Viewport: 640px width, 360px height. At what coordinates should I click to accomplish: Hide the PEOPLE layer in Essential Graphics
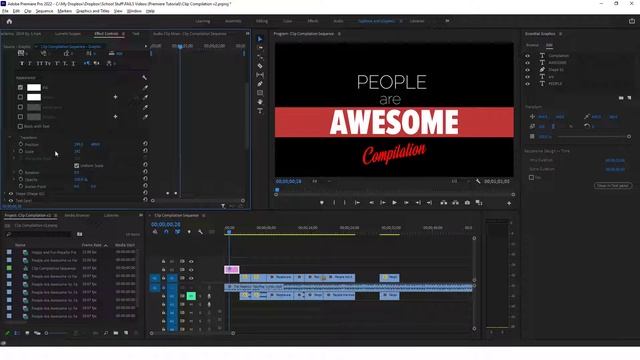tap(527, 84)
